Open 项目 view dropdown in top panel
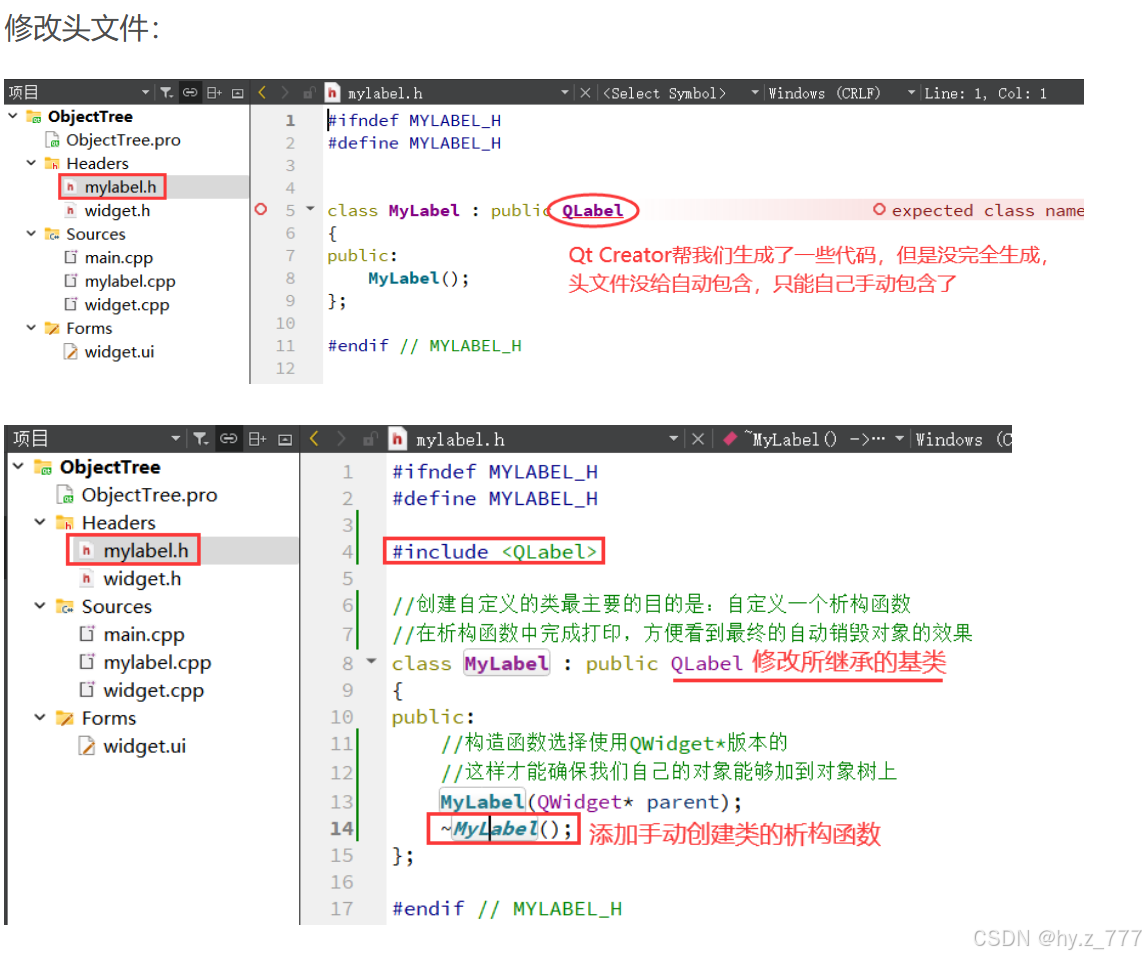Viewport: 1146px width, 958px height. click(x=145, y=92)
